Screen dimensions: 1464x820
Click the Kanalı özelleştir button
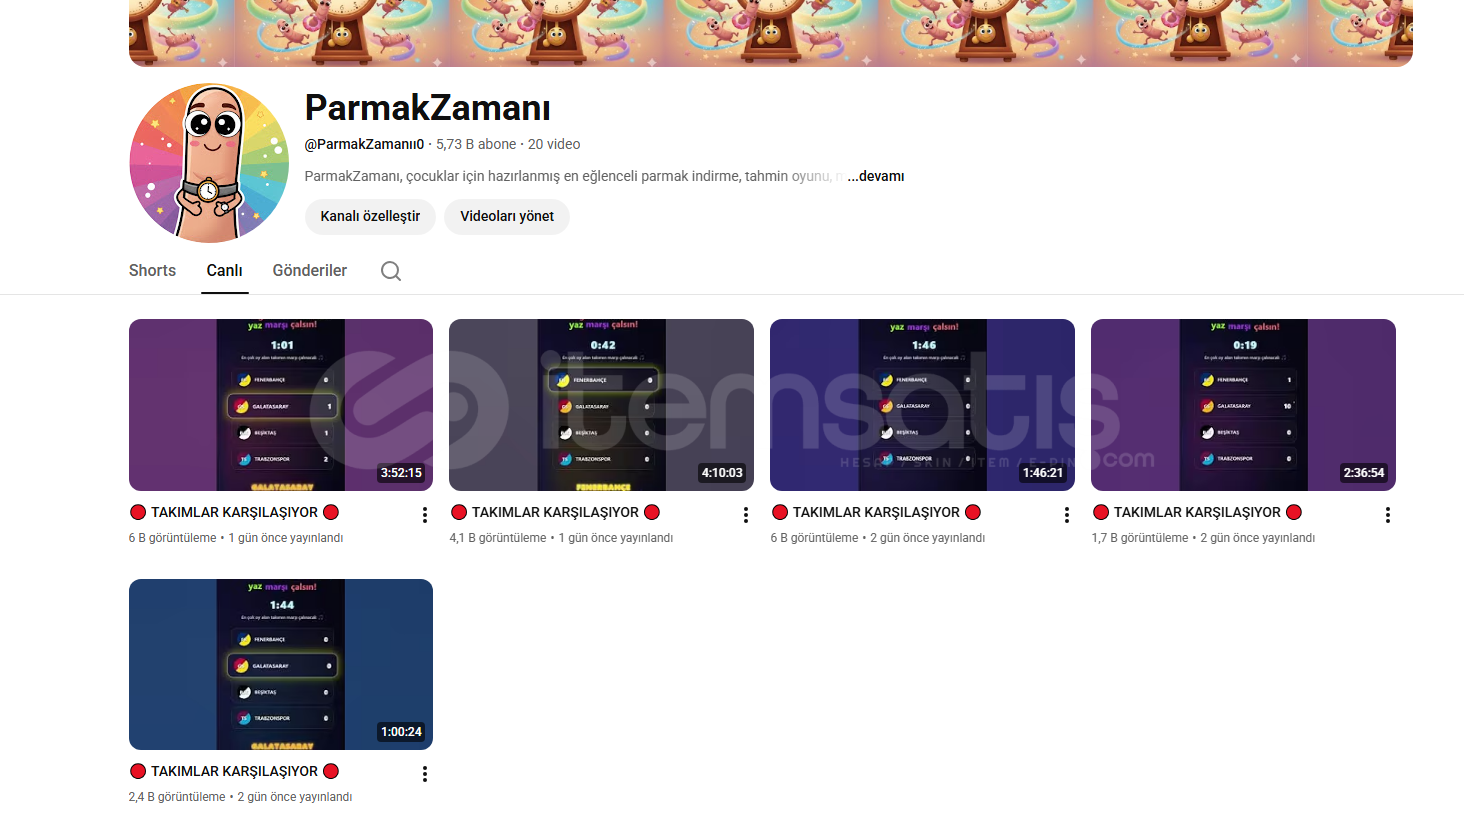click(370, 216)
